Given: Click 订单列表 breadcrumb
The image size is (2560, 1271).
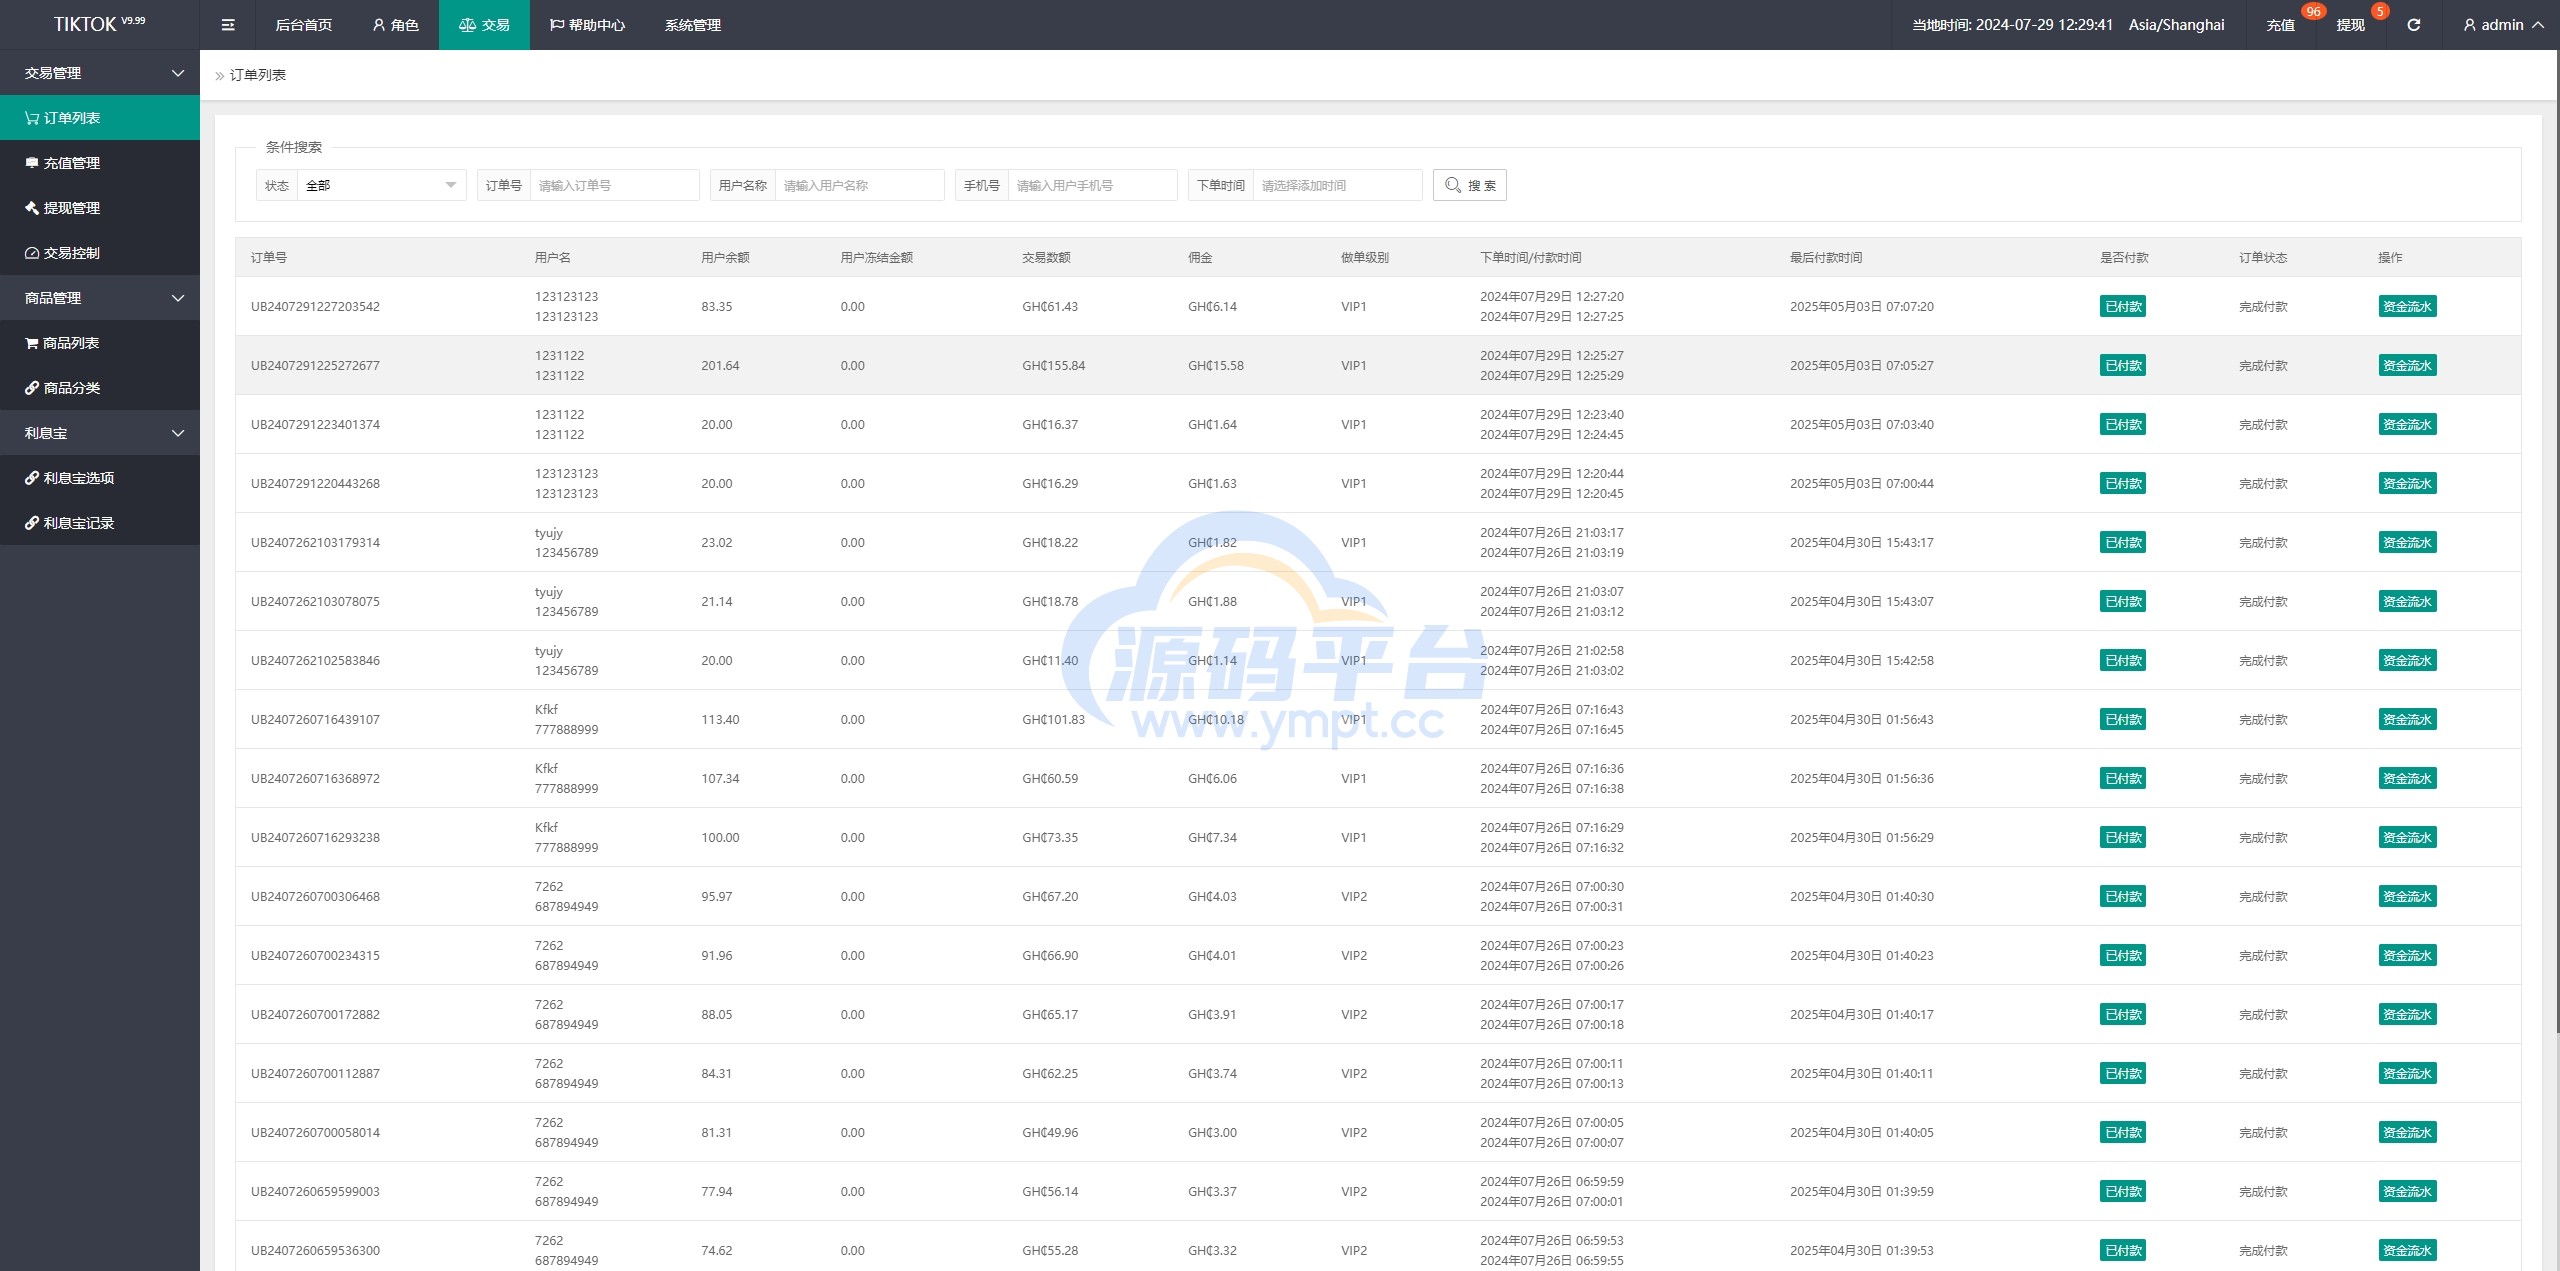Looking at the screenshot, I should coord(258,75).
